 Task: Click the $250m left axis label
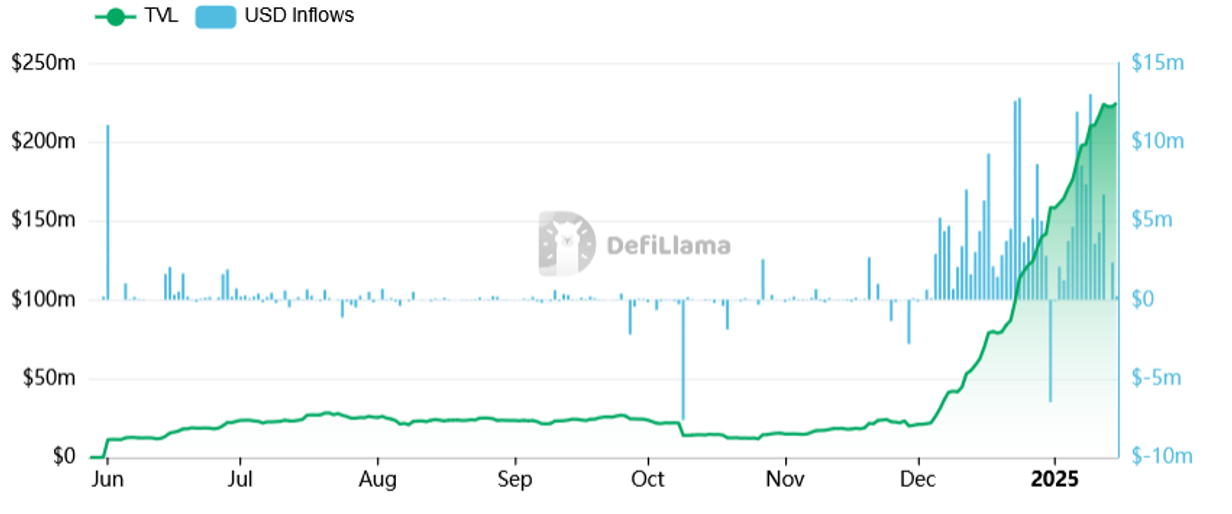[x=42, y=63]
